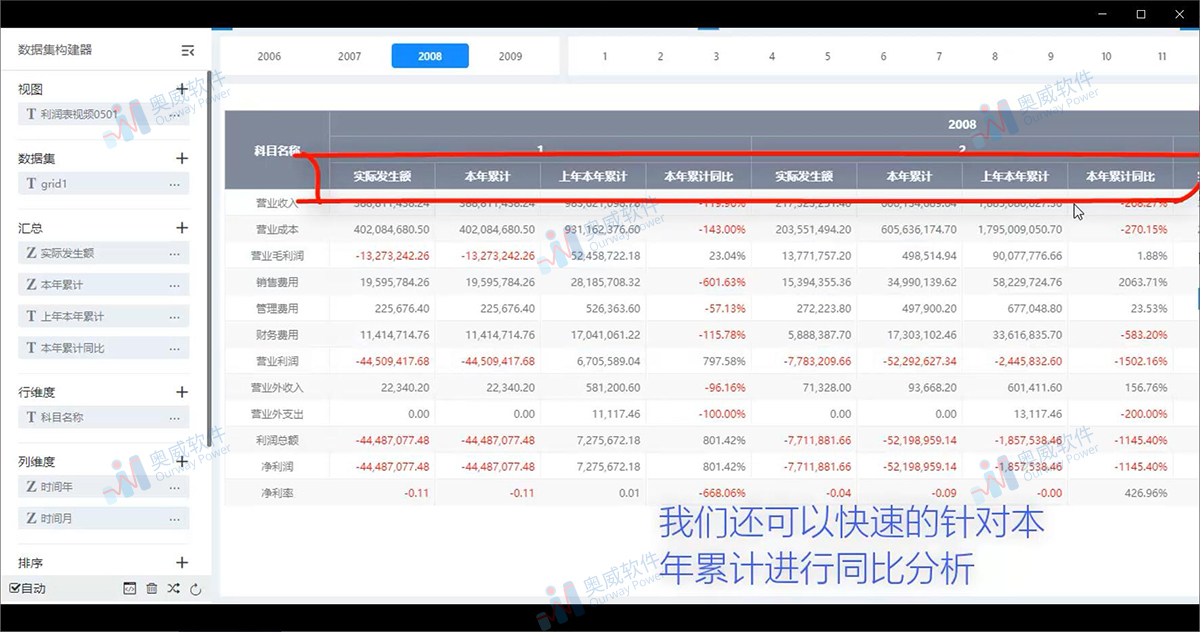Screen dimensions: 1200x632
Task: Select 上年本年累计 field in 汇总 list
Action: coord(104,316)
